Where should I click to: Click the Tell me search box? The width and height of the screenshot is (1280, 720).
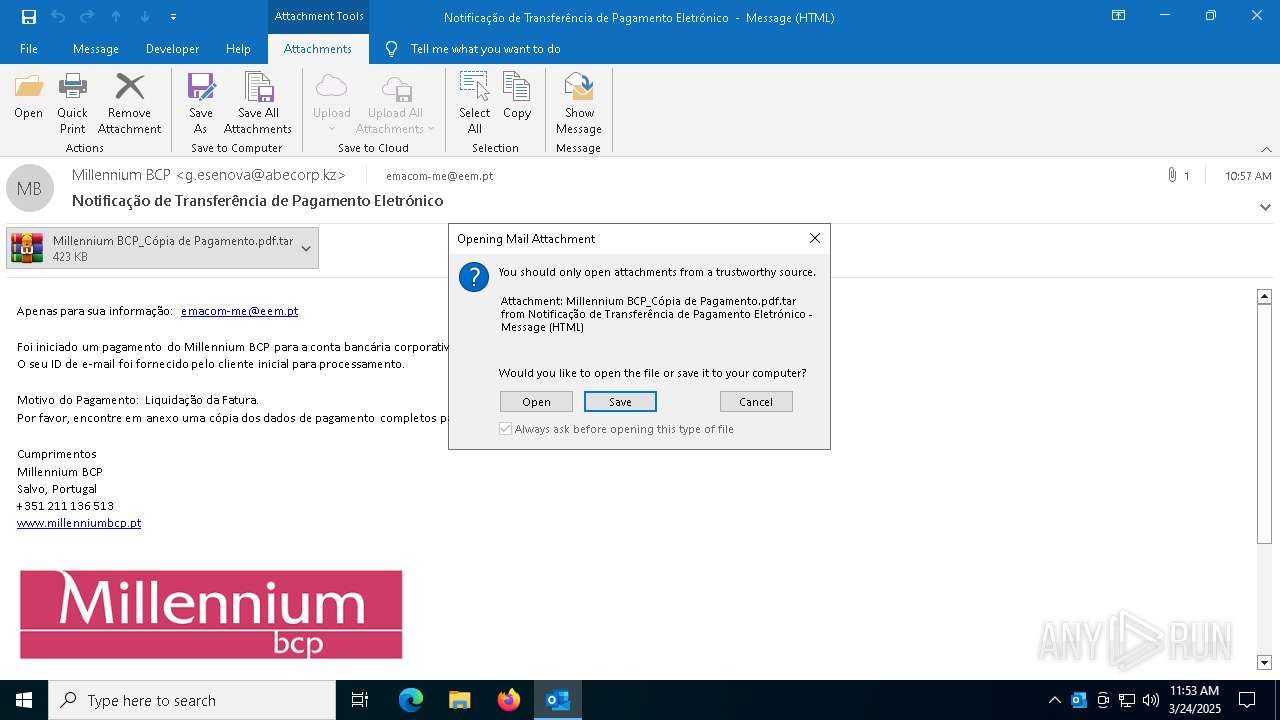click(x=485, y=48)
